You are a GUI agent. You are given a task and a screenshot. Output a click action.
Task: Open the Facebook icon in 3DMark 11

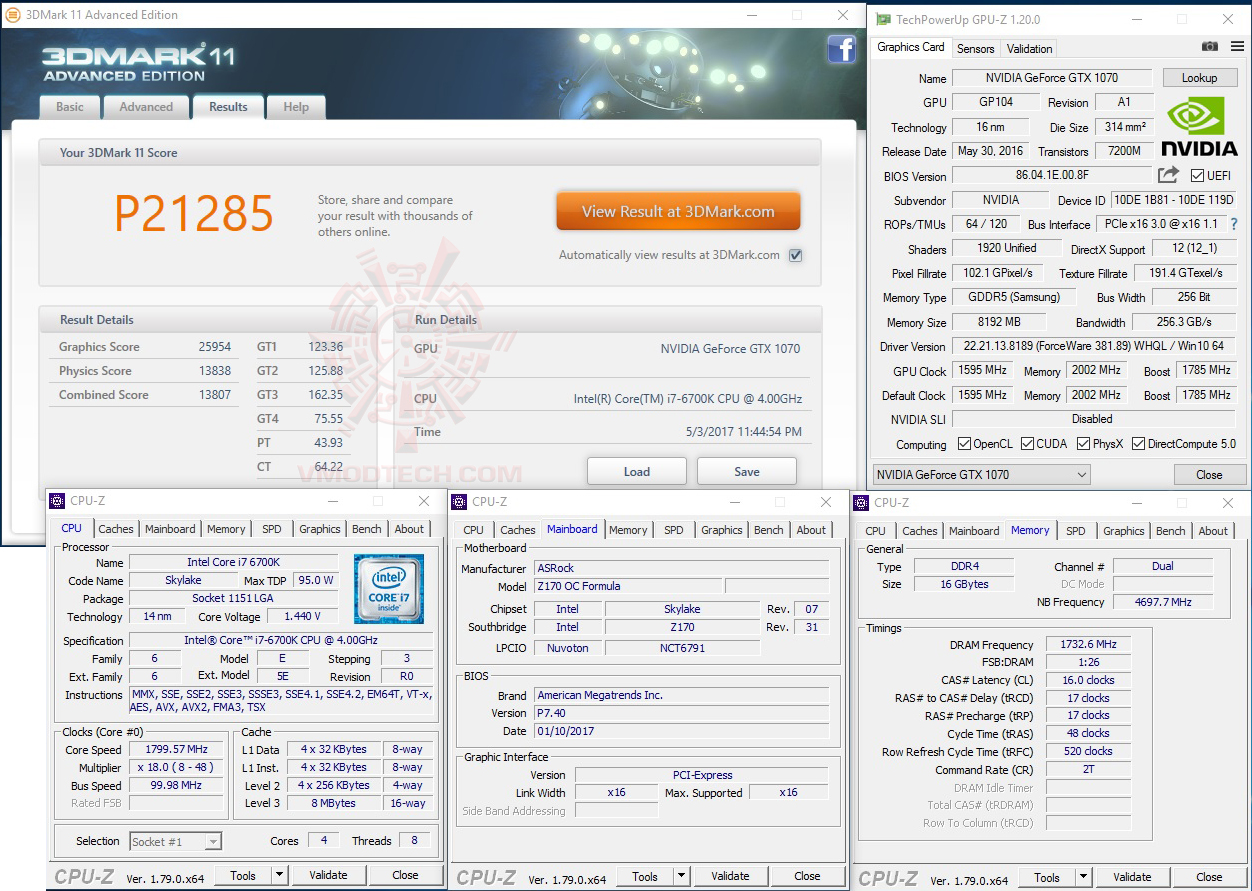tap(841, 49)
